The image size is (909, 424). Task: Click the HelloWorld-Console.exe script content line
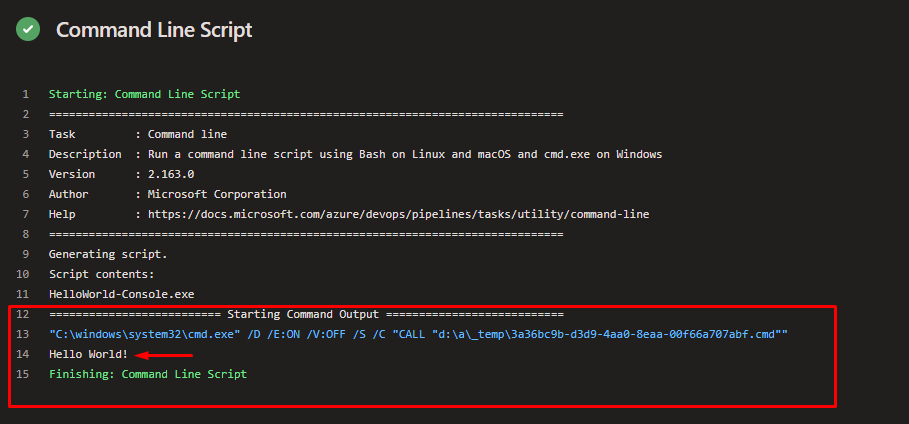pyautogui.click(x=122, y=295)
